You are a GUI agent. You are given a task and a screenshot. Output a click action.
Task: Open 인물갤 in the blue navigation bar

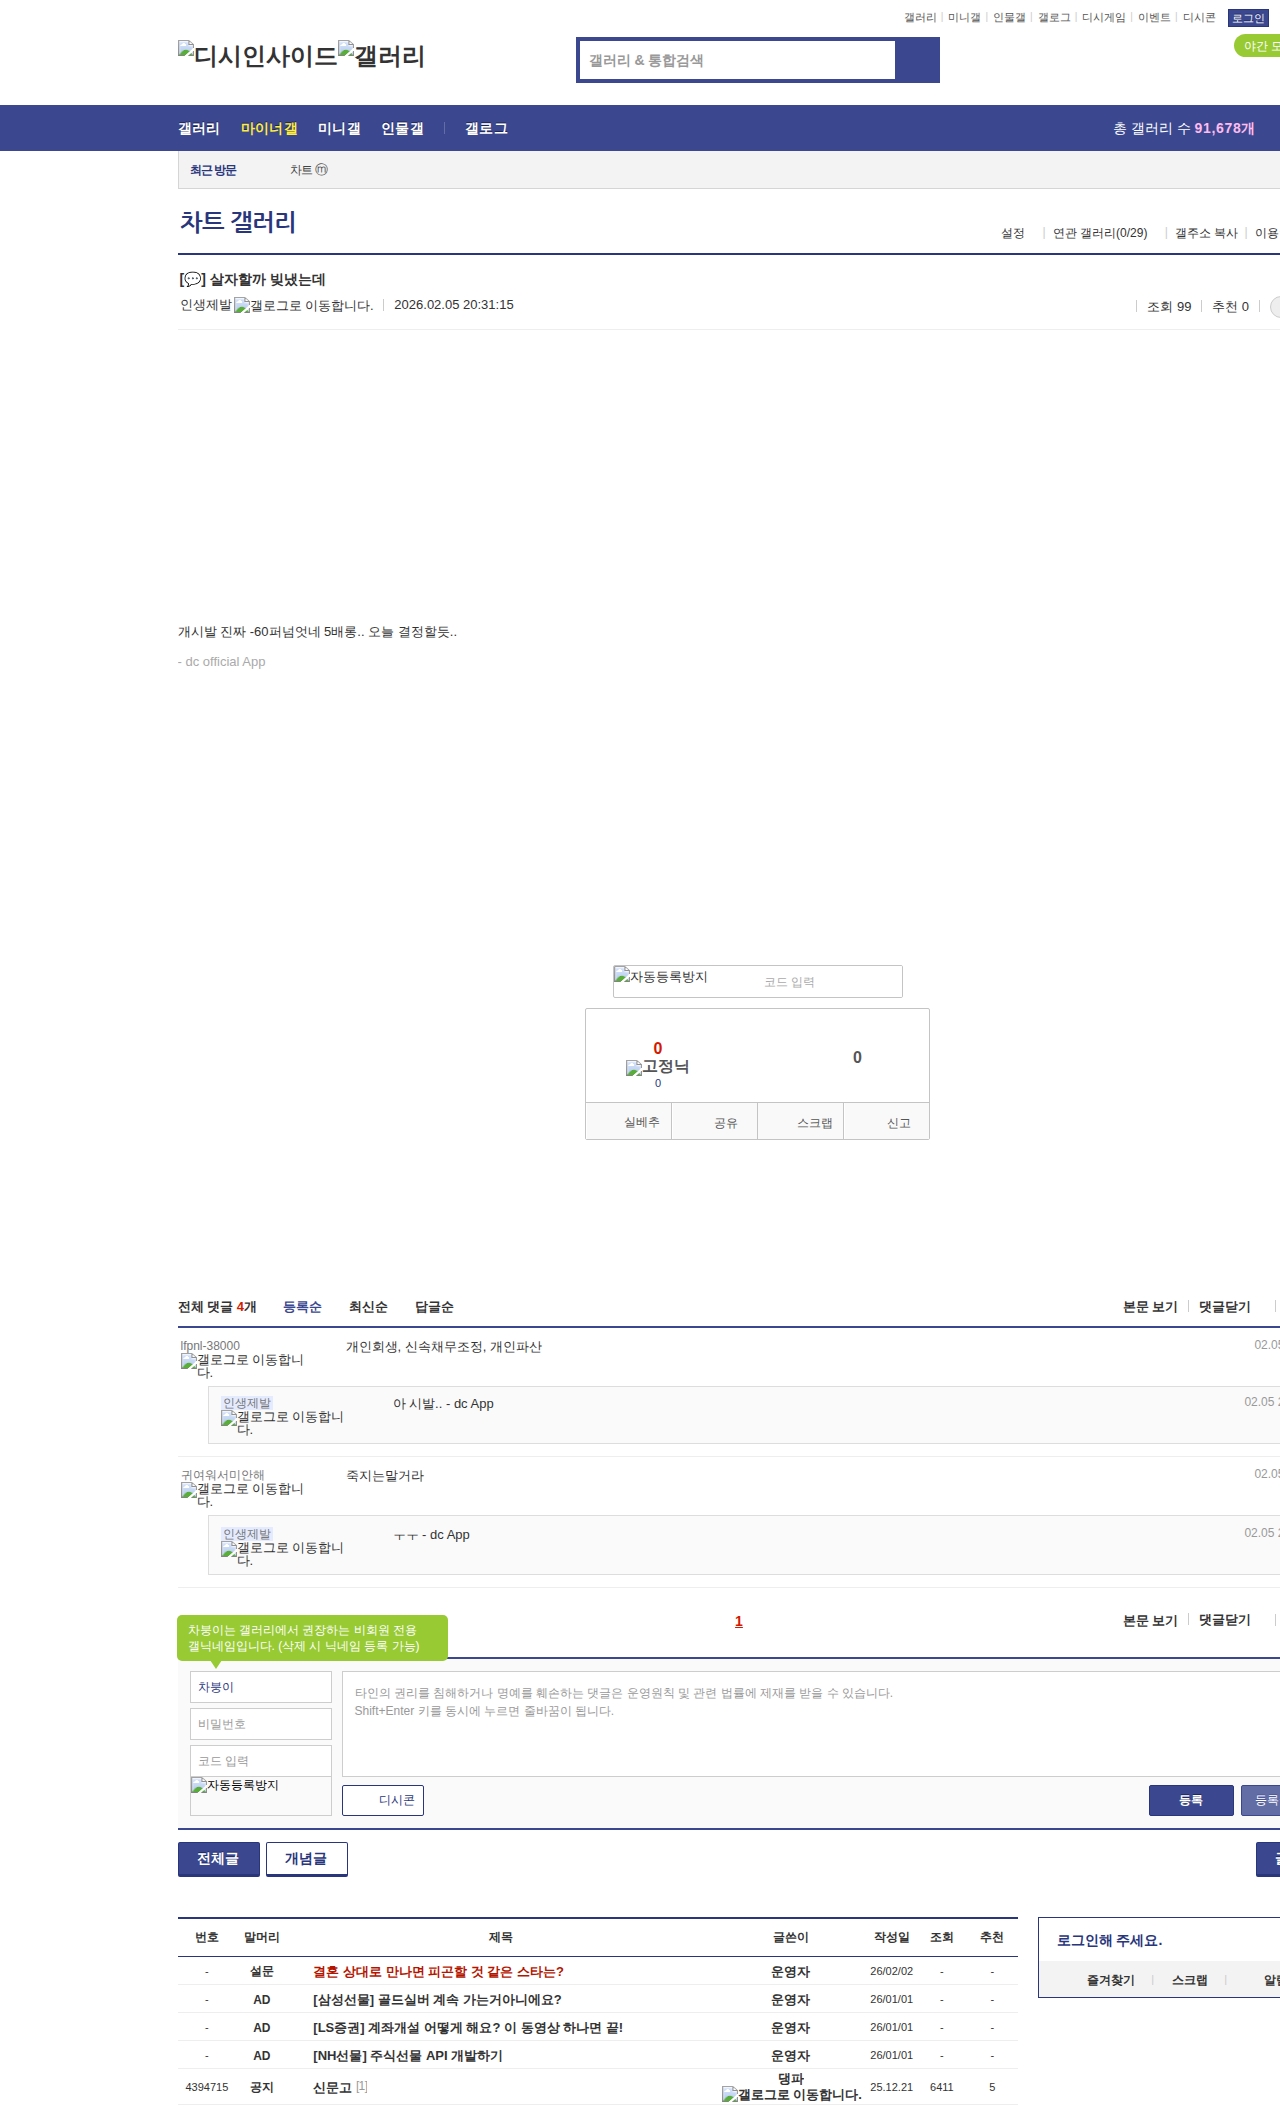click(x=402, y=128)
